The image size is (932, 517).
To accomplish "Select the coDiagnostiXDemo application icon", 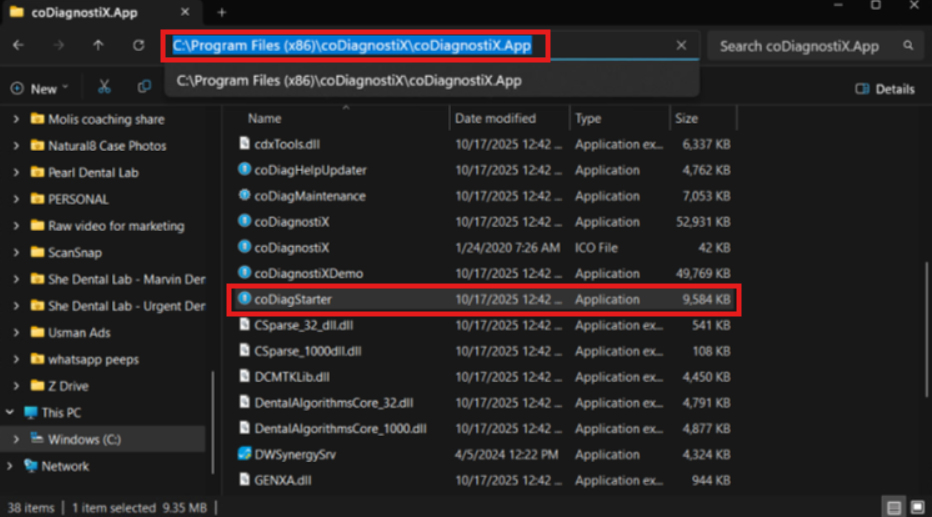I will (244, 273).
